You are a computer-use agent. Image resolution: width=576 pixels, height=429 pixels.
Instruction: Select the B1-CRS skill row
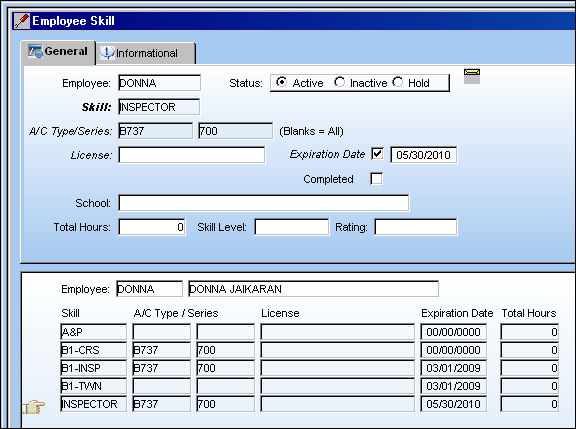coord(93,350)
